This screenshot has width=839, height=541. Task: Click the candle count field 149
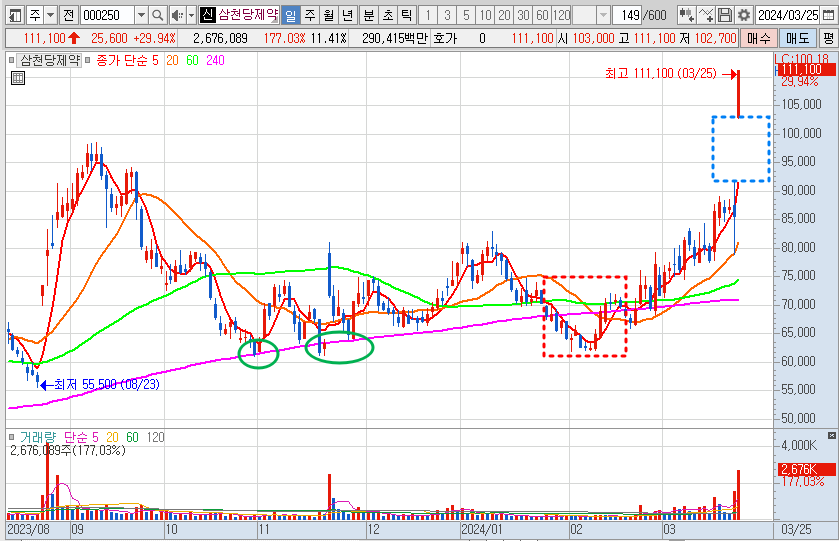[x=627, y=16]
